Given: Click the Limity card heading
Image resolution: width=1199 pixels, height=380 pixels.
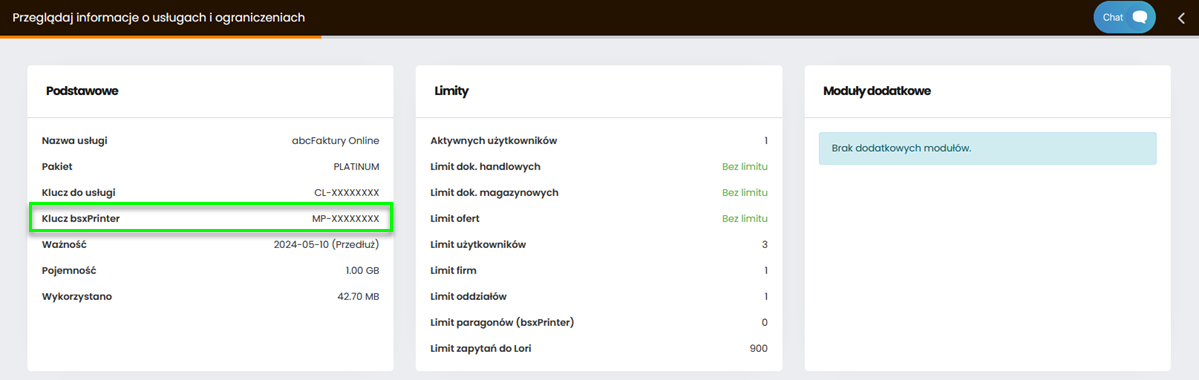Looking at the screenshot, I should tap(451, 91).
